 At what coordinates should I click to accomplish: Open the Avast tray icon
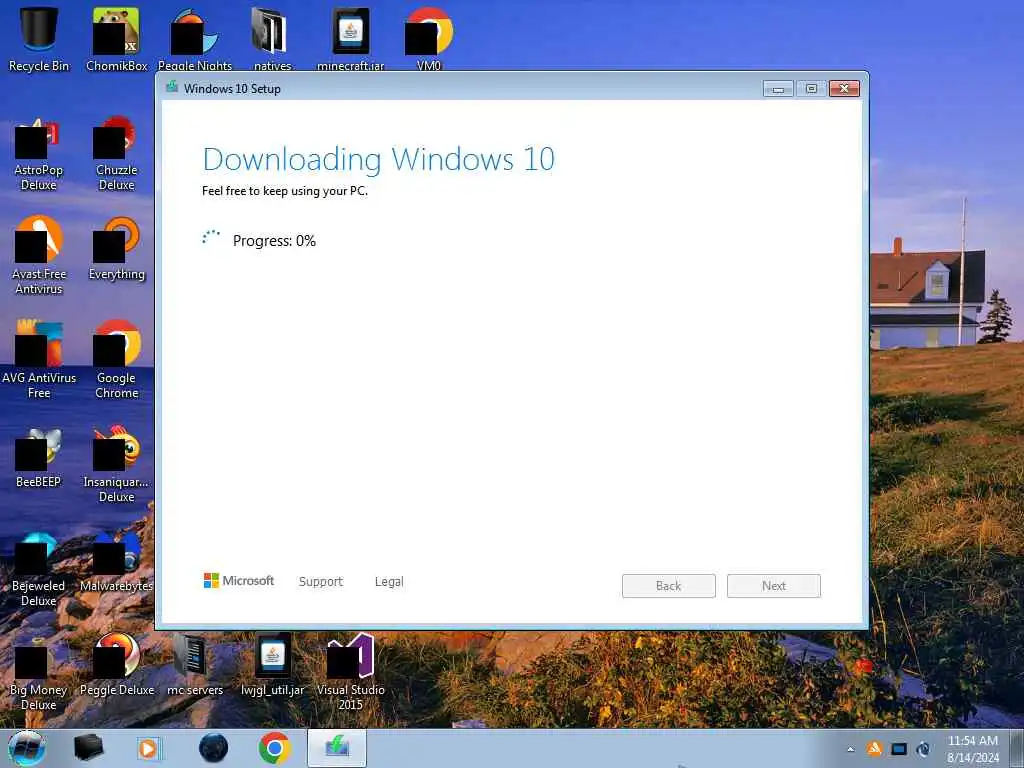pyautogui.click(x=874, y=748)
